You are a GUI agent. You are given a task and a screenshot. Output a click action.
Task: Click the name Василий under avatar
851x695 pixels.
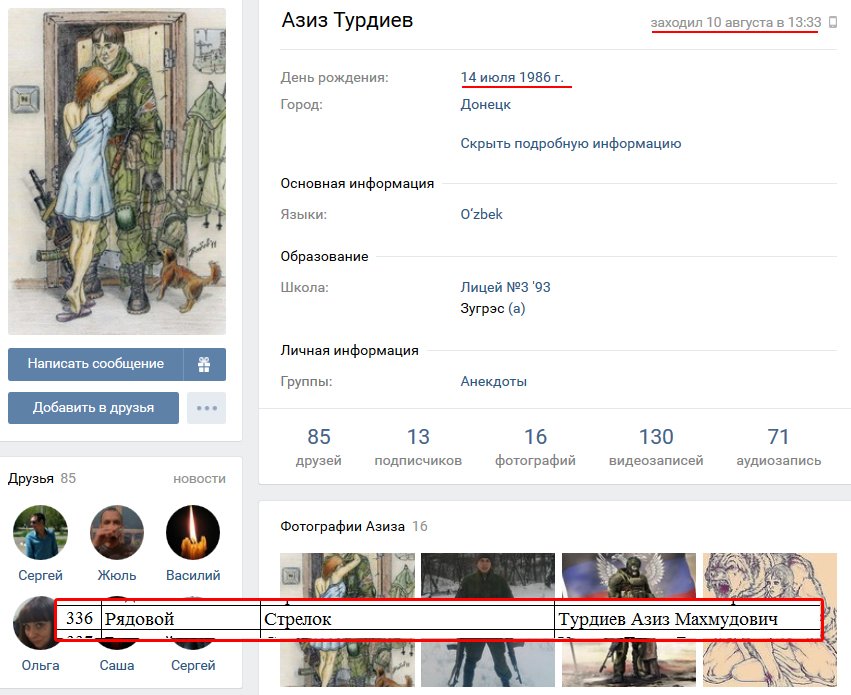(x=193, y=575)
